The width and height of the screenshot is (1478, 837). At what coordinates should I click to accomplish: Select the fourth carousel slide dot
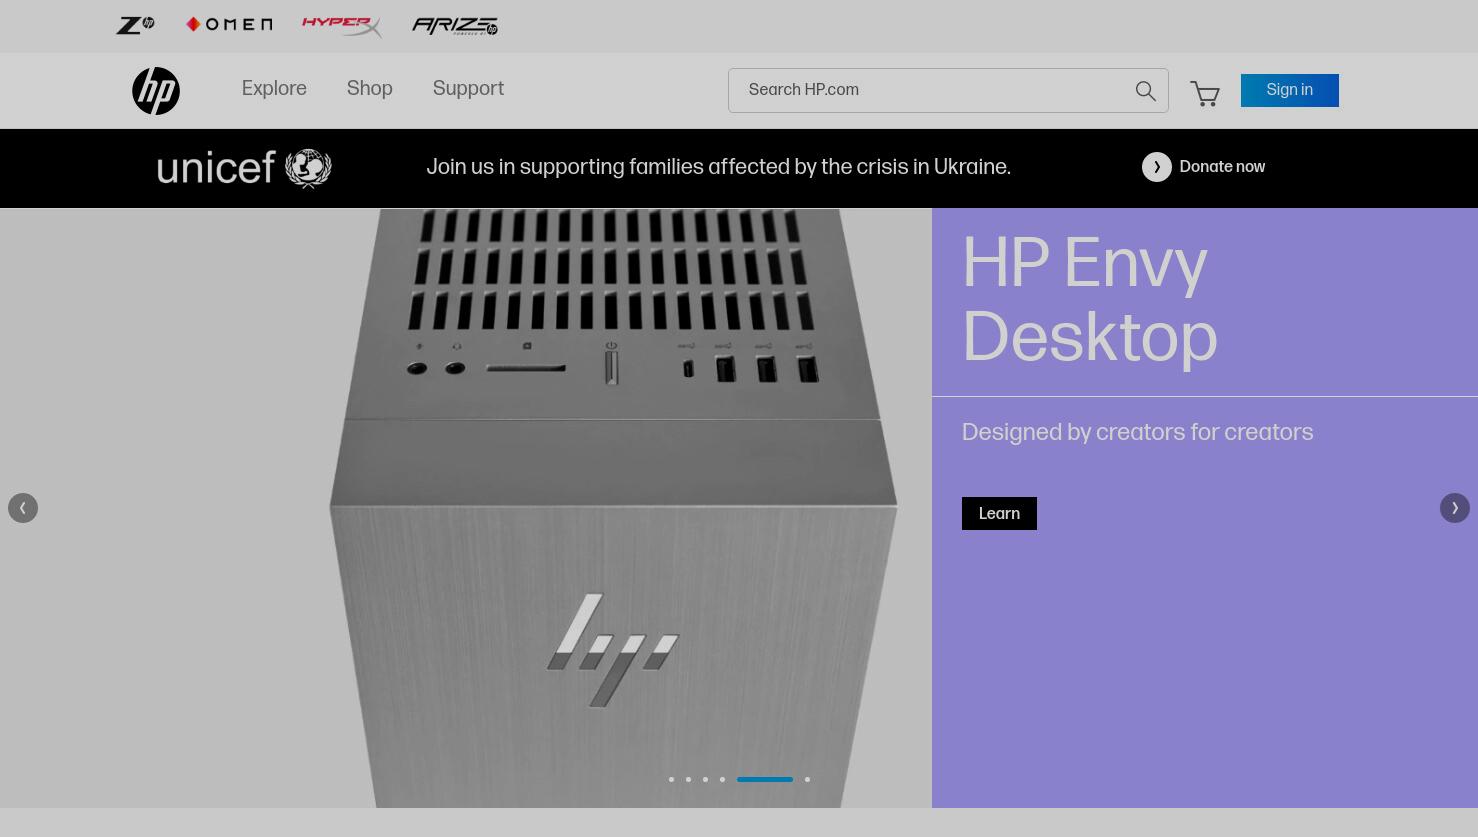coord(722,779)
